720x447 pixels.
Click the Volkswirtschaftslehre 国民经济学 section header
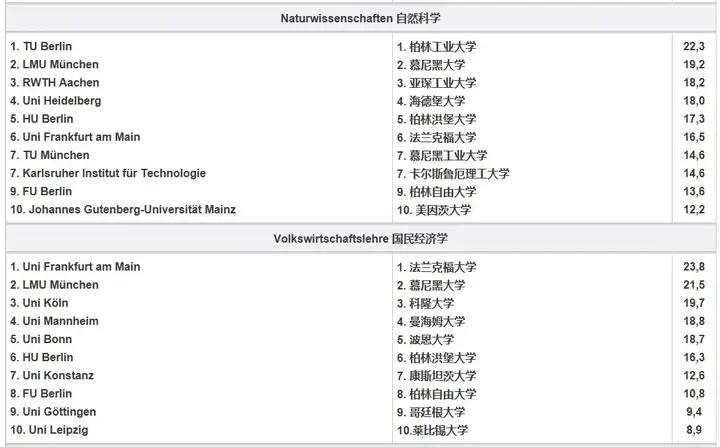click(360, 239)
